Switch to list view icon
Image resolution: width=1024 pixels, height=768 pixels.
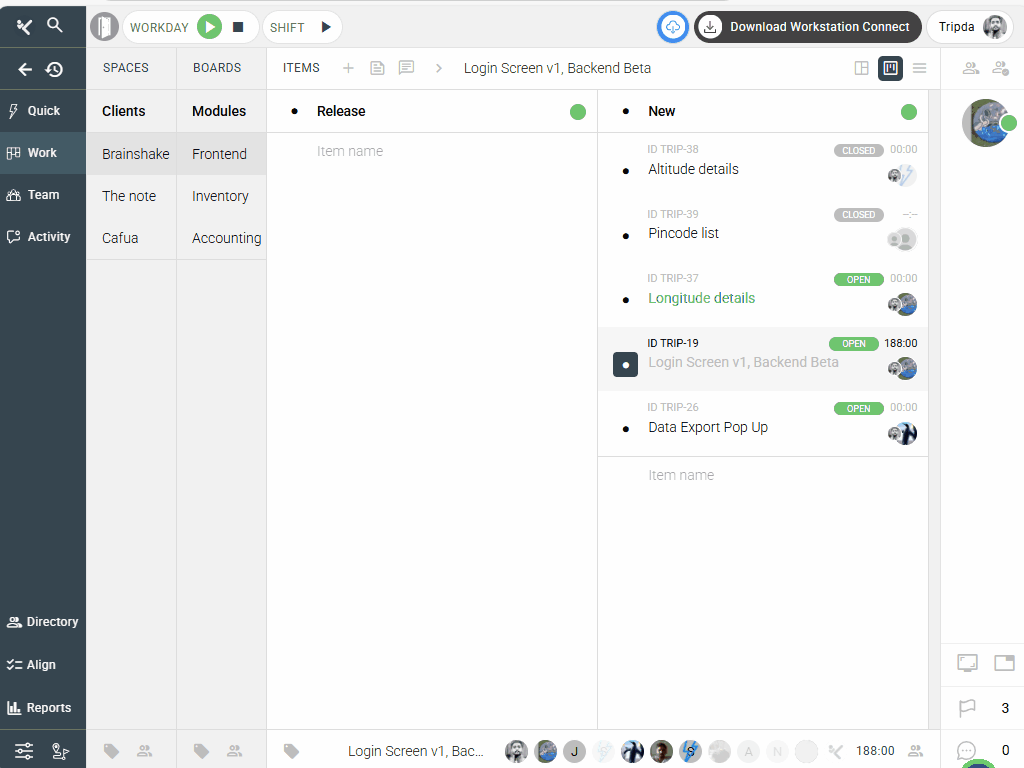(919, 68)
